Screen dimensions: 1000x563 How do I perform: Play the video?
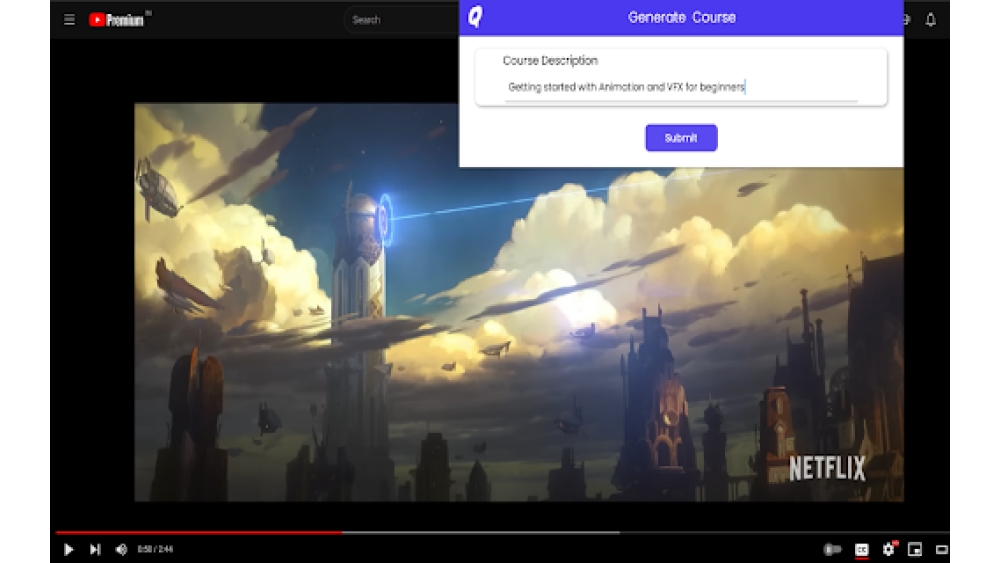pos(68,549)
